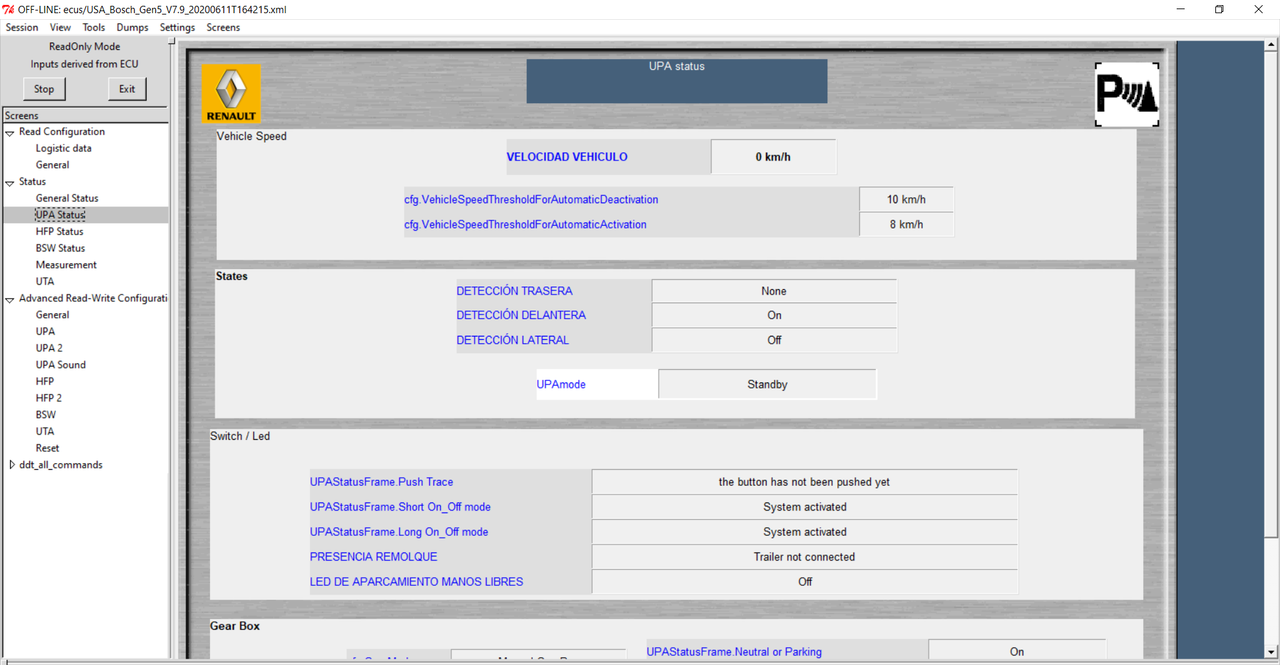Click the VELOCIDAD VEHICULO label
Viewport: 1280px width, 665px height.
pyautogui.click(x=567, y=157)
